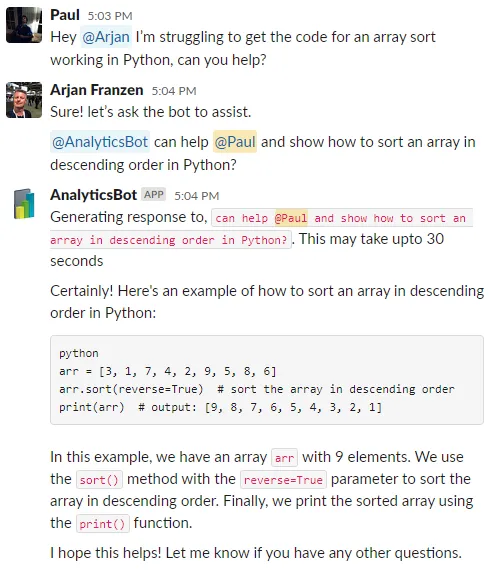Screen dimensions: 495x570
Task: Open Paul's sender name
Action: tap(65, 15)
